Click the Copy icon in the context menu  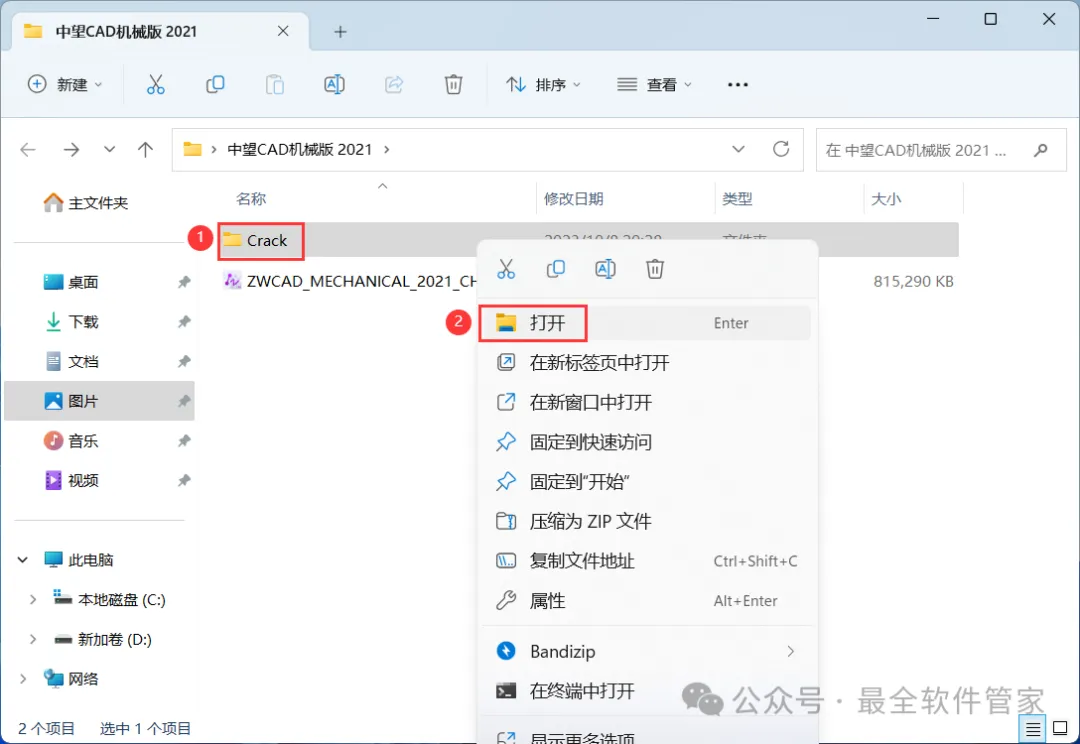click(556, 269)
